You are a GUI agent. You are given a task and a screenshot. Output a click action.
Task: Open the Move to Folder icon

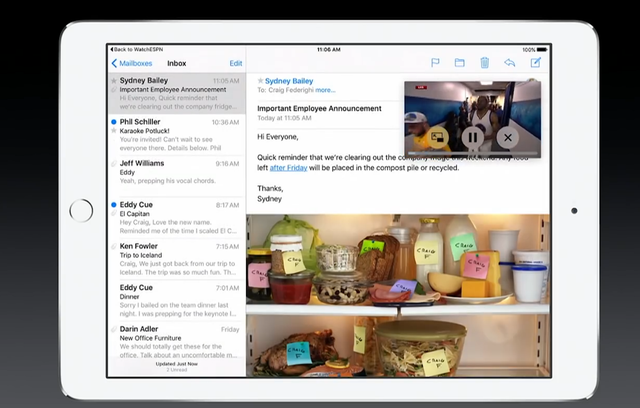[460, 63]
